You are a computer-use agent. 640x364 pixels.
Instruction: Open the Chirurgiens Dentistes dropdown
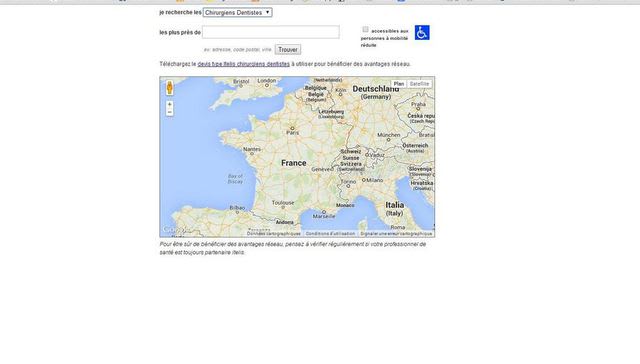tap(238, 13)
